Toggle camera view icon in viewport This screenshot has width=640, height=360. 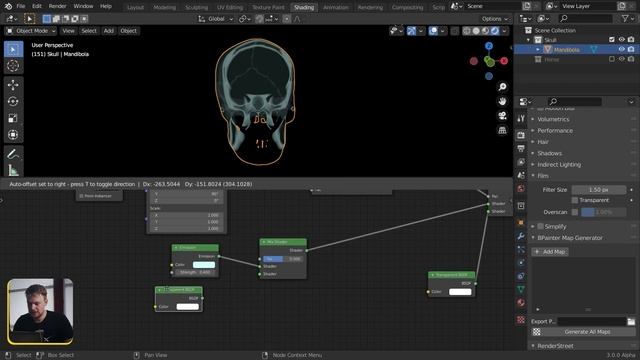pyautogui.click(x=502, y=116)
